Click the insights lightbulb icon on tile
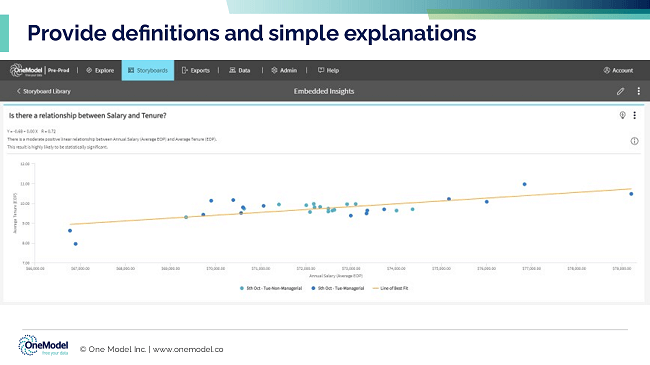The width and height of the screenshot is (650, 365). coord(622,115)
